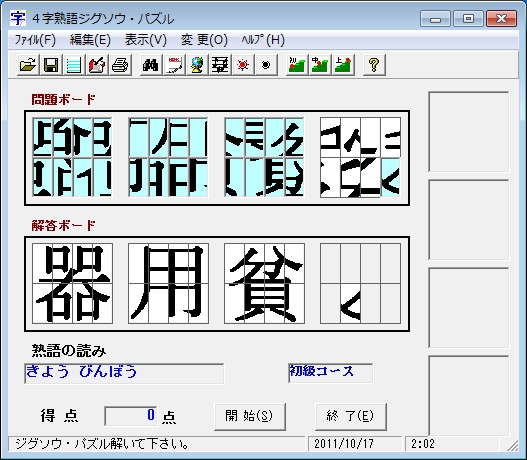Select the completed 用 character in answer board
This screenshot has height=460, width=527.
tap(168, 284)
